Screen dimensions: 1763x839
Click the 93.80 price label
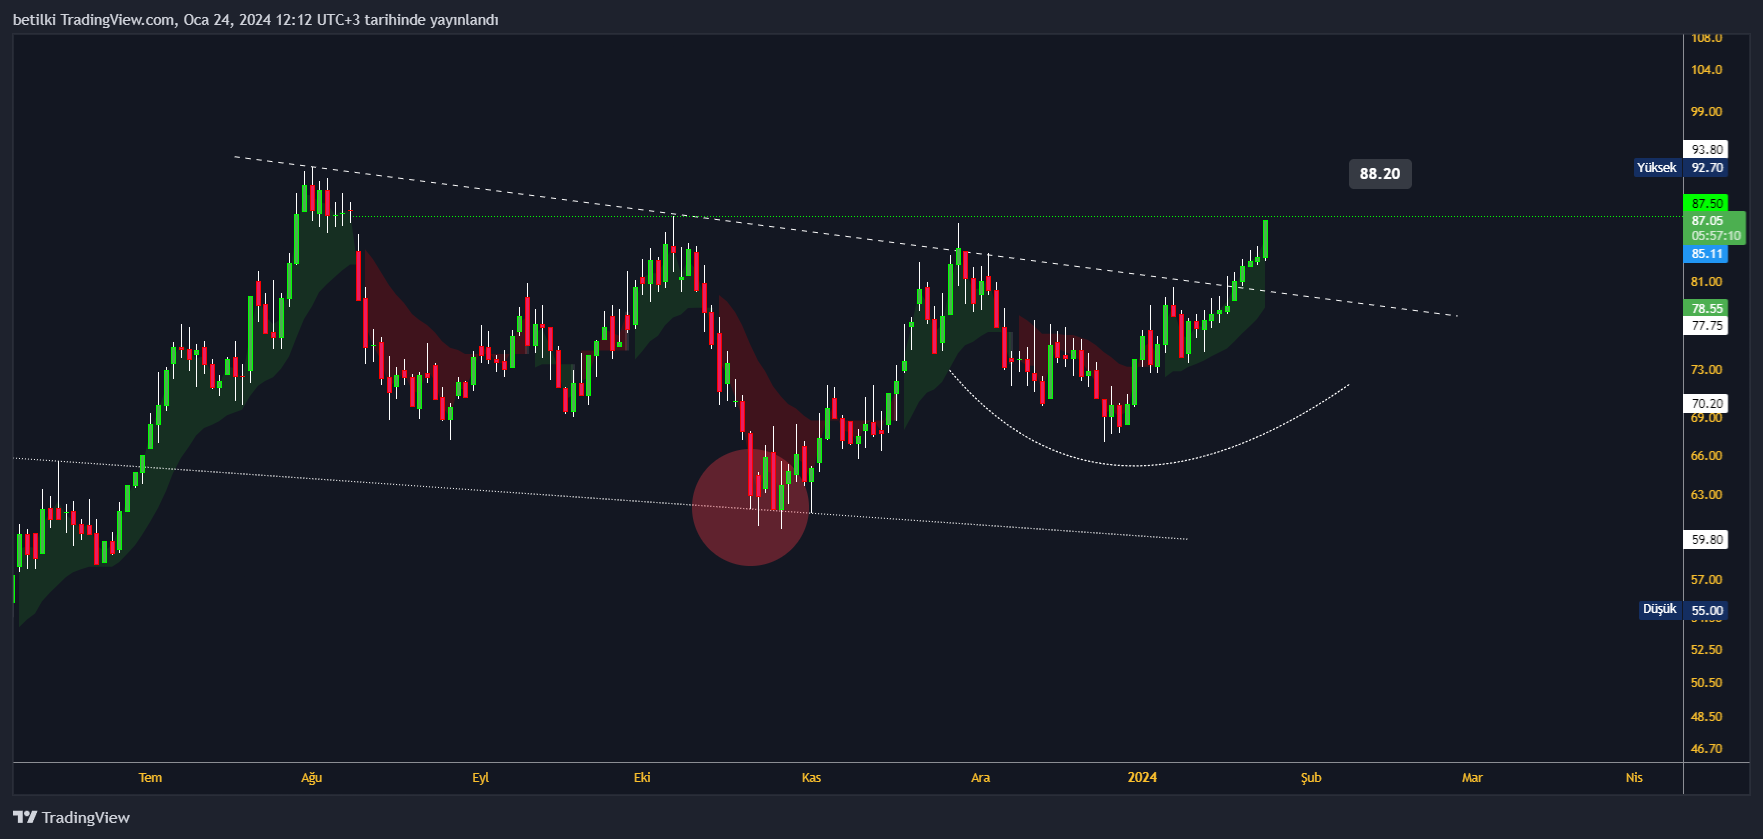pyautogui.click(x=1707, y=150)
